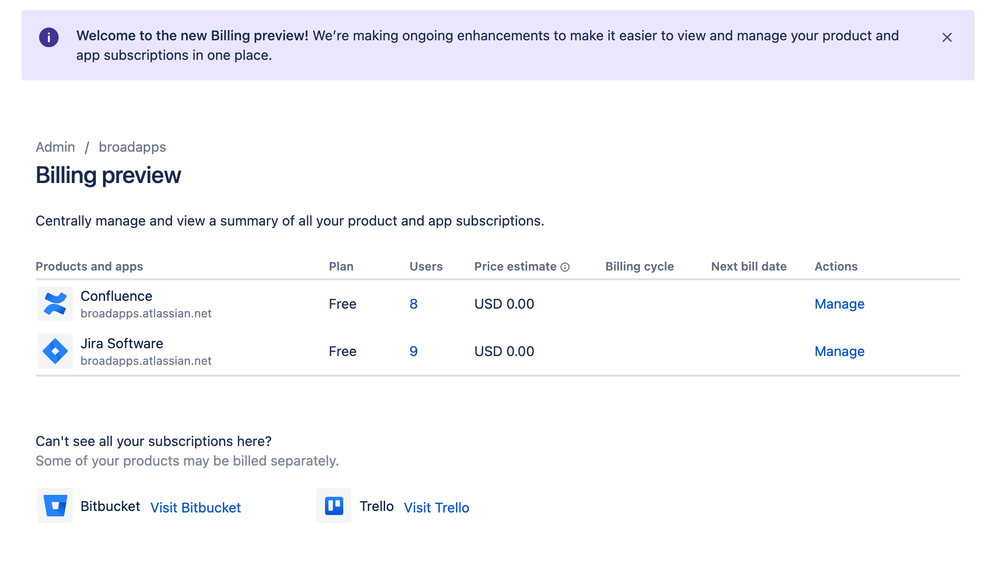Screen dimensions: 999x586
Task: Click the Price estimate column header
Action: point(515,266)
